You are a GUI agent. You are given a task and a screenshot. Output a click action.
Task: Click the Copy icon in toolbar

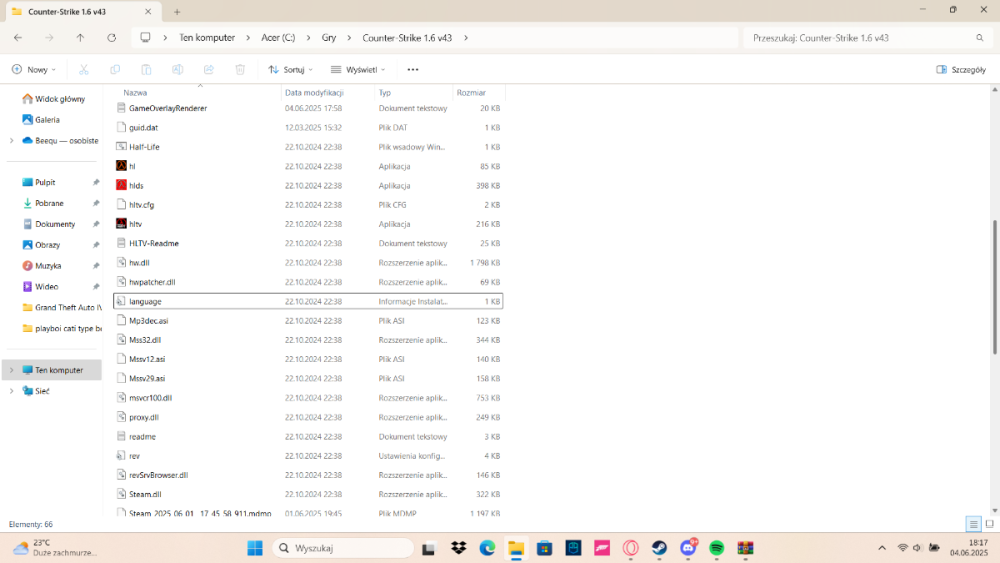click(x=115, y=69)
